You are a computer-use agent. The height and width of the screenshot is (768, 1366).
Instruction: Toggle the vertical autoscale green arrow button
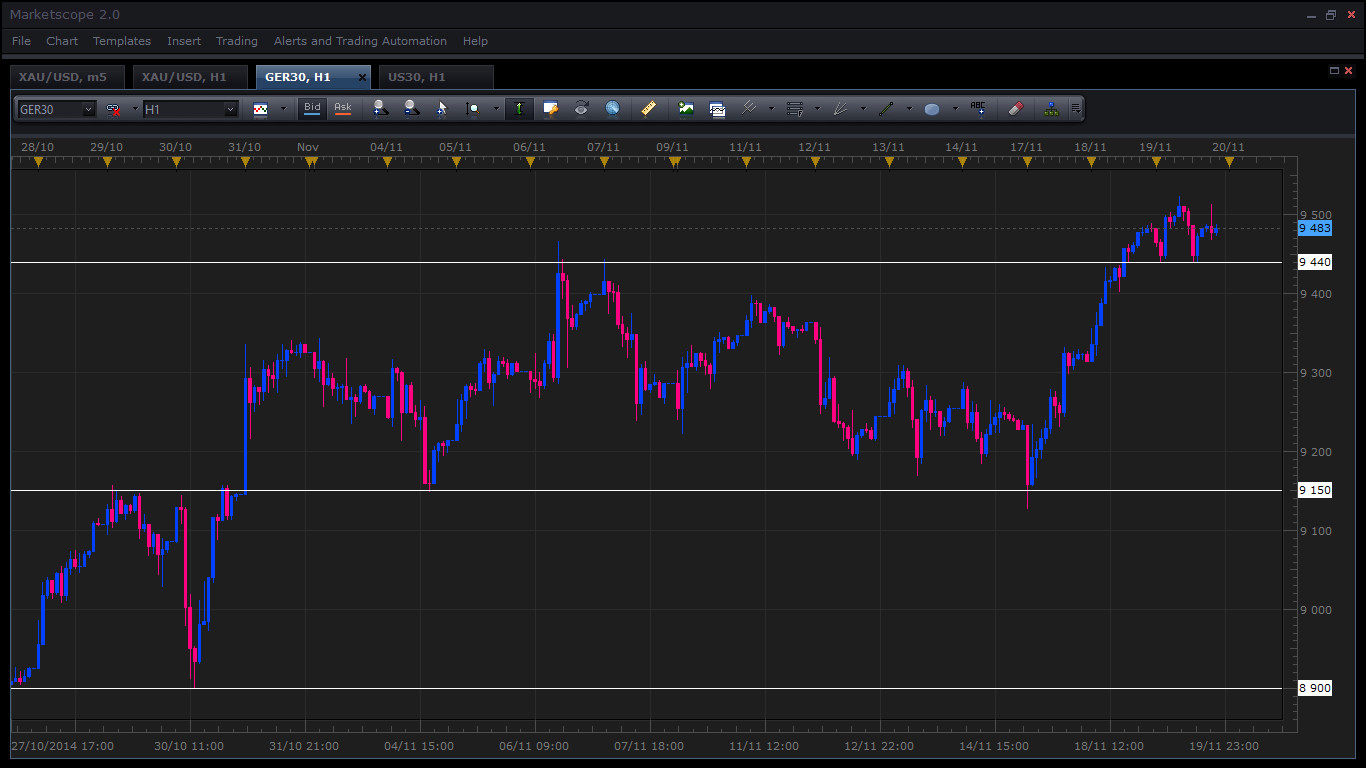(x=519, y=108)
